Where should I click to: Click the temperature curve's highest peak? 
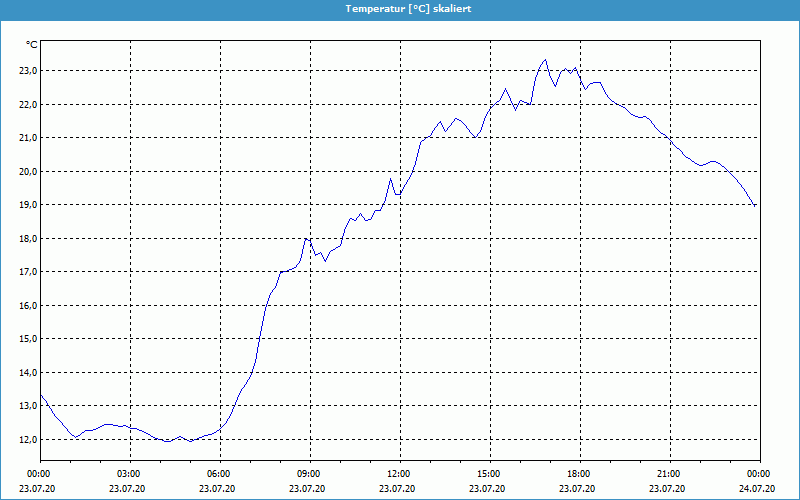click(545, 59)
